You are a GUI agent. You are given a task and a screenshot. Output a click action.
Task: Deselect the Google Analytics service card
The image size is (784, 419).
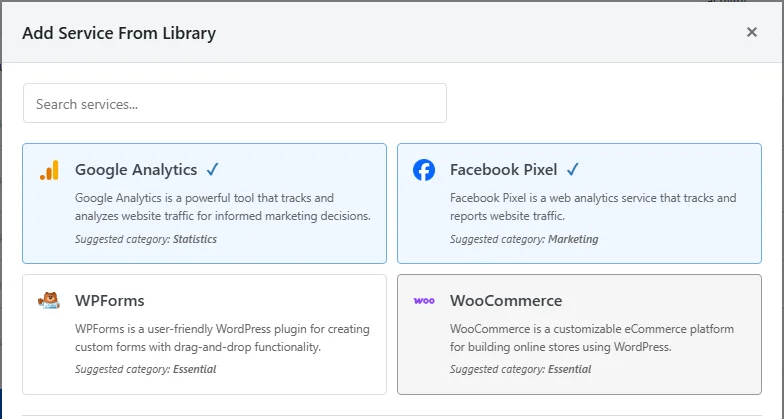pyautogui.click(x=204, y=204)
